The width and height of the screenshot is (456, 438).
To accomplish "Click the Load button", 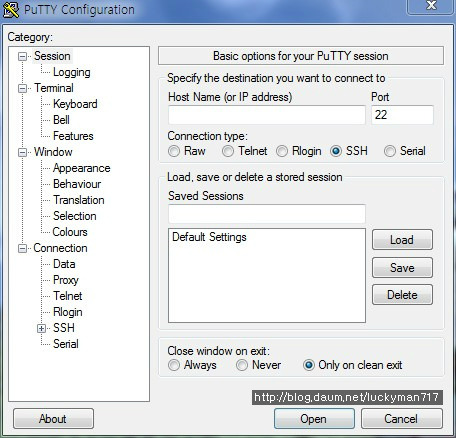I will pos(402,240).
